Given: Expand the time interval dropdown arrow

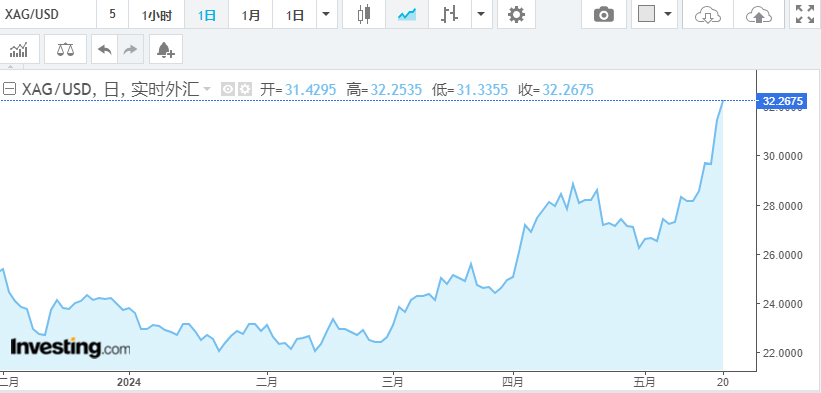Looking at the screenshot, I should coord(326,14).
